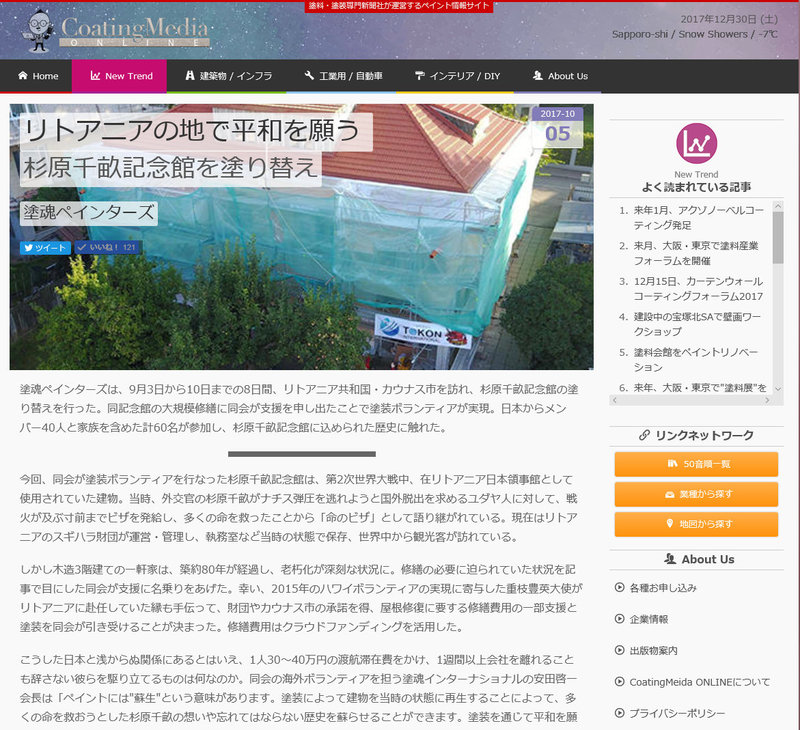800x730 pixels.
Task: Click the paint roller icon beside インテリア
Action: (x=419, y=75)
